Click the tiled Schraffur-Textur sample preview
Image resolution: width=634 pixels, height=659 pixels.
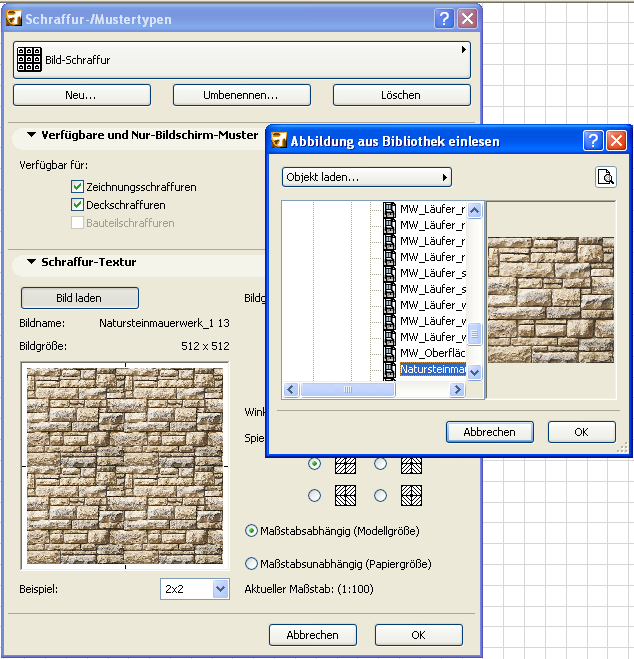[125, 466]
